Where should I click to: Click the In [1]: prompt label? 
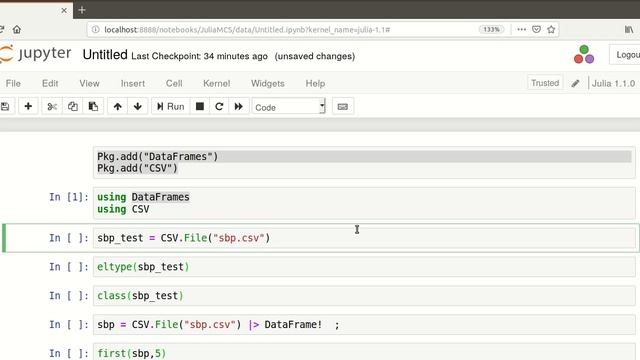pyautogui.click(x=69, y=197)
